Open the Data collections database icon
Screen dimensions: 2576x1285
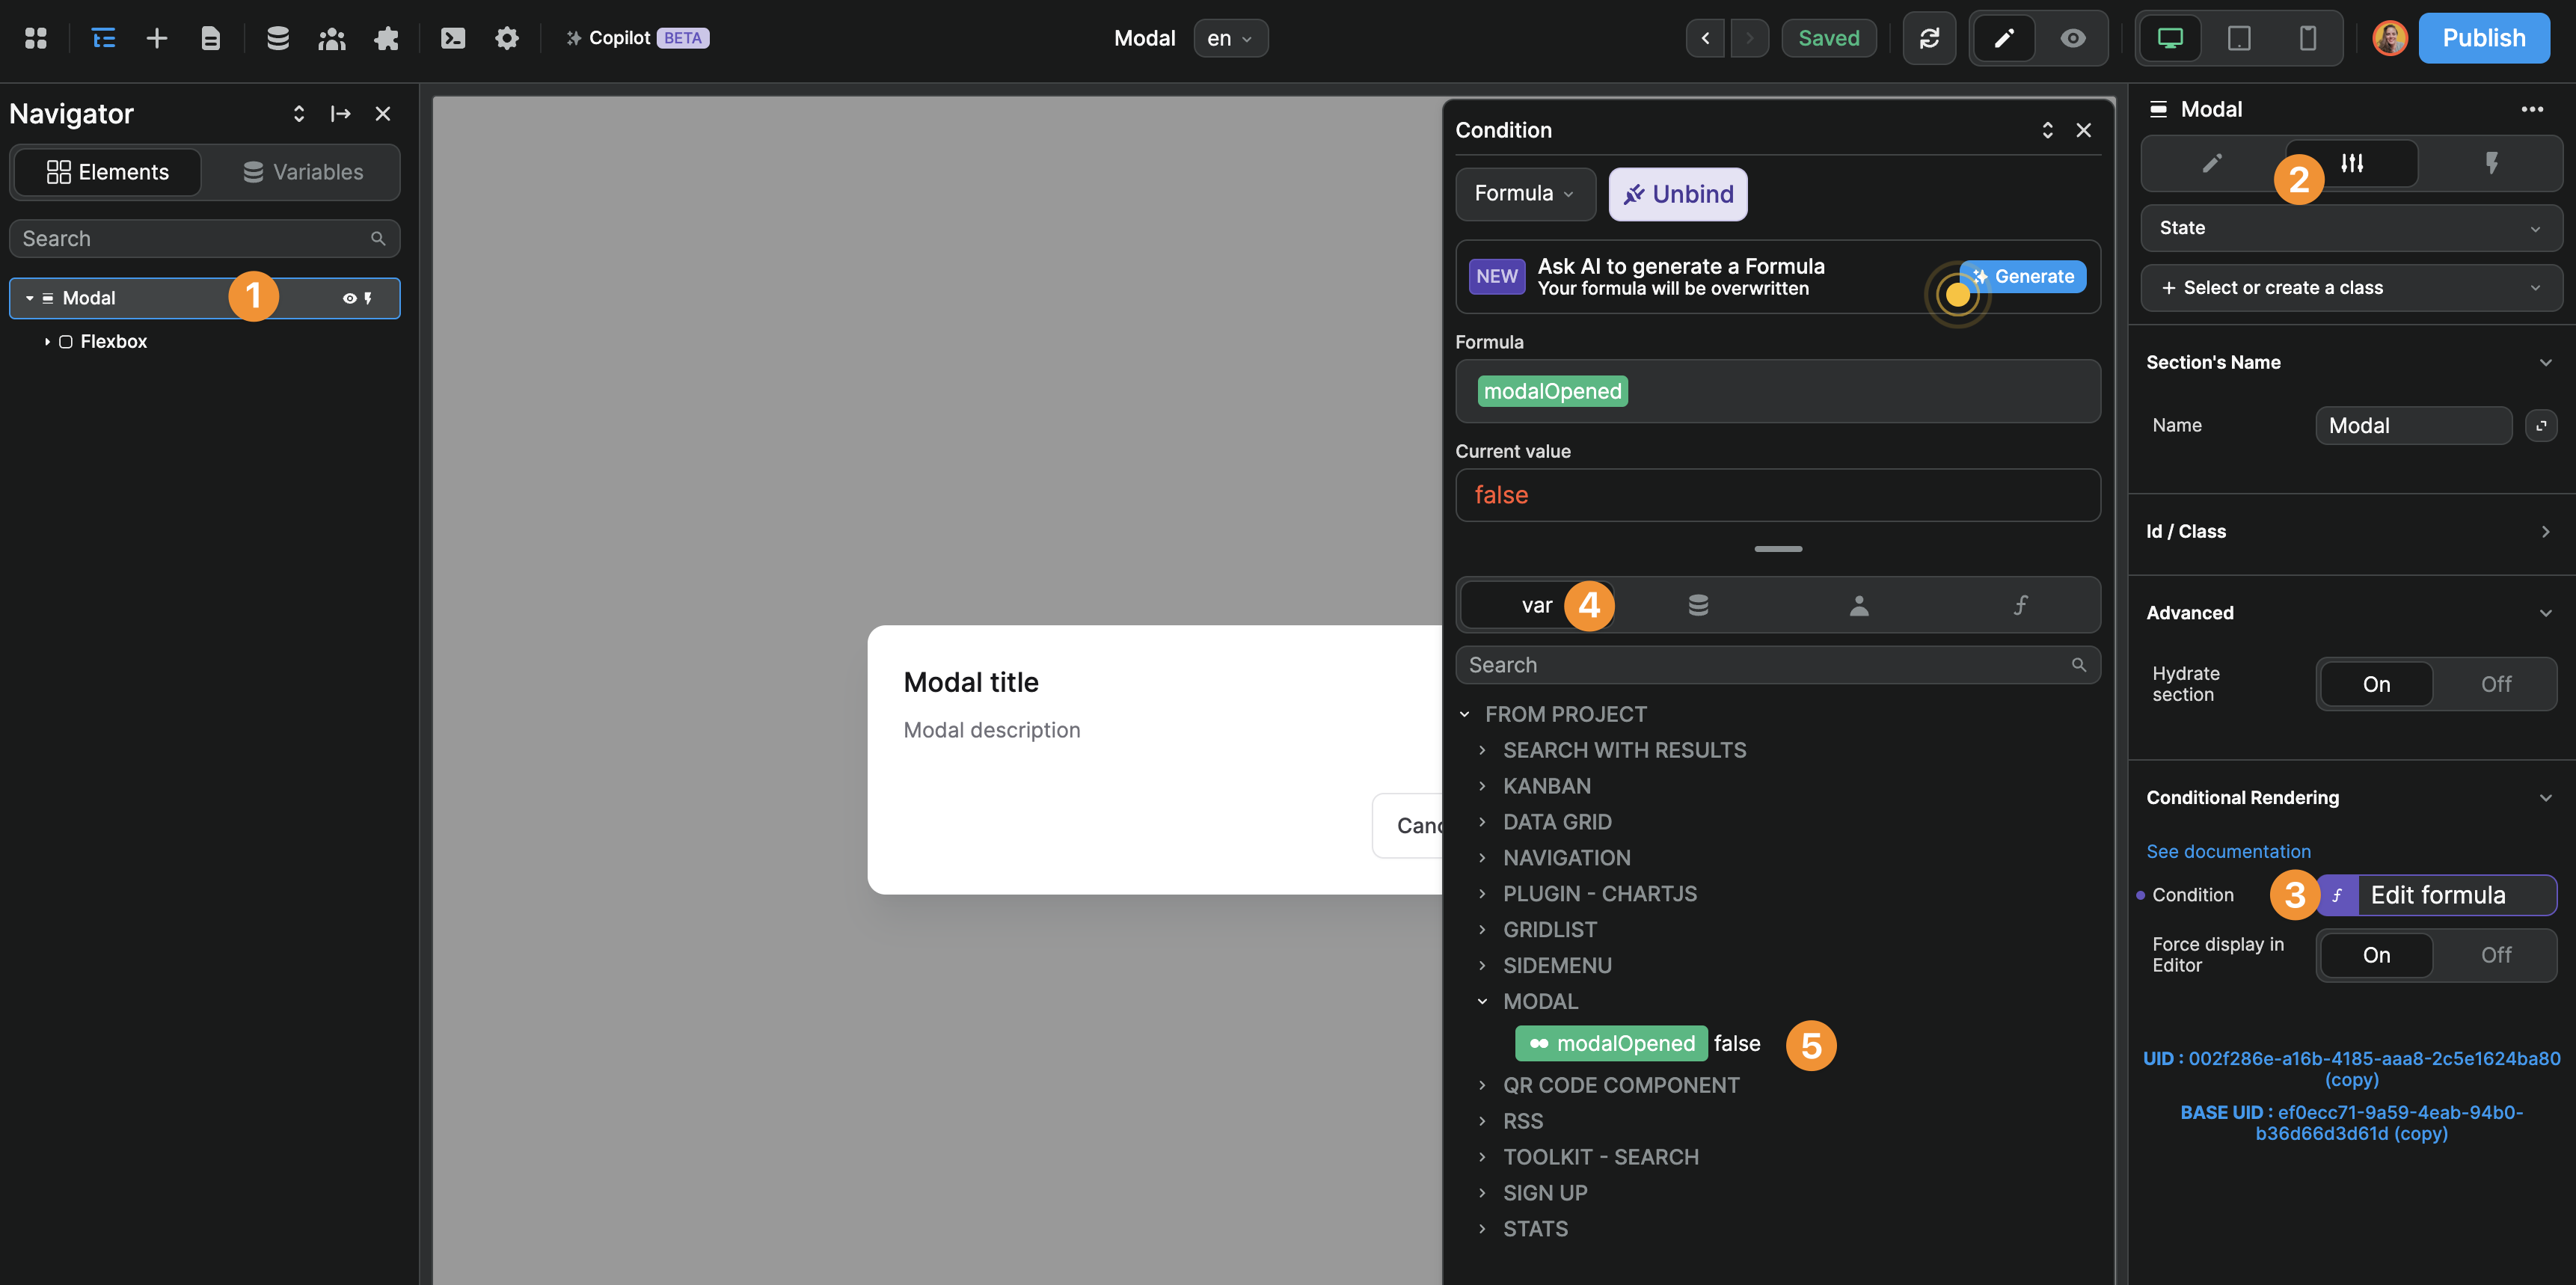(x=278, y=38)
